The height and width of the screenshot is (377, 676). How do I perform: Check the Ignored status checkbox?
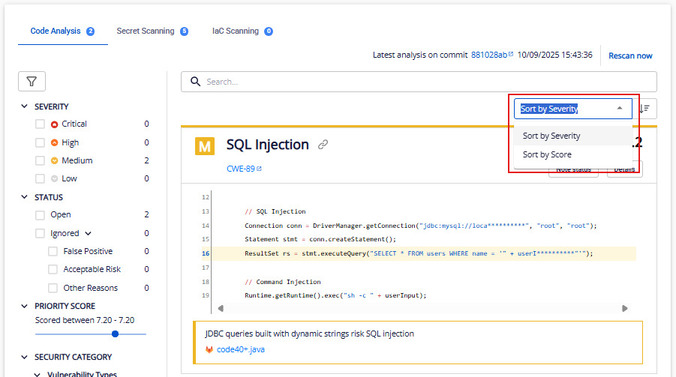coord(40,233)
